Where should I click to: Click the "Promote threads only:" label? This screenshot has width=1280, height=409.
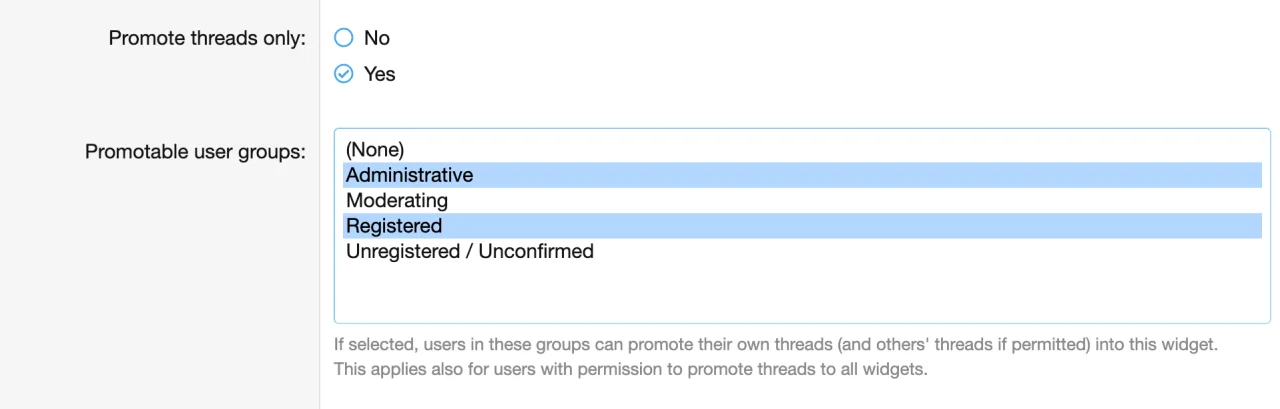[207, 39]
